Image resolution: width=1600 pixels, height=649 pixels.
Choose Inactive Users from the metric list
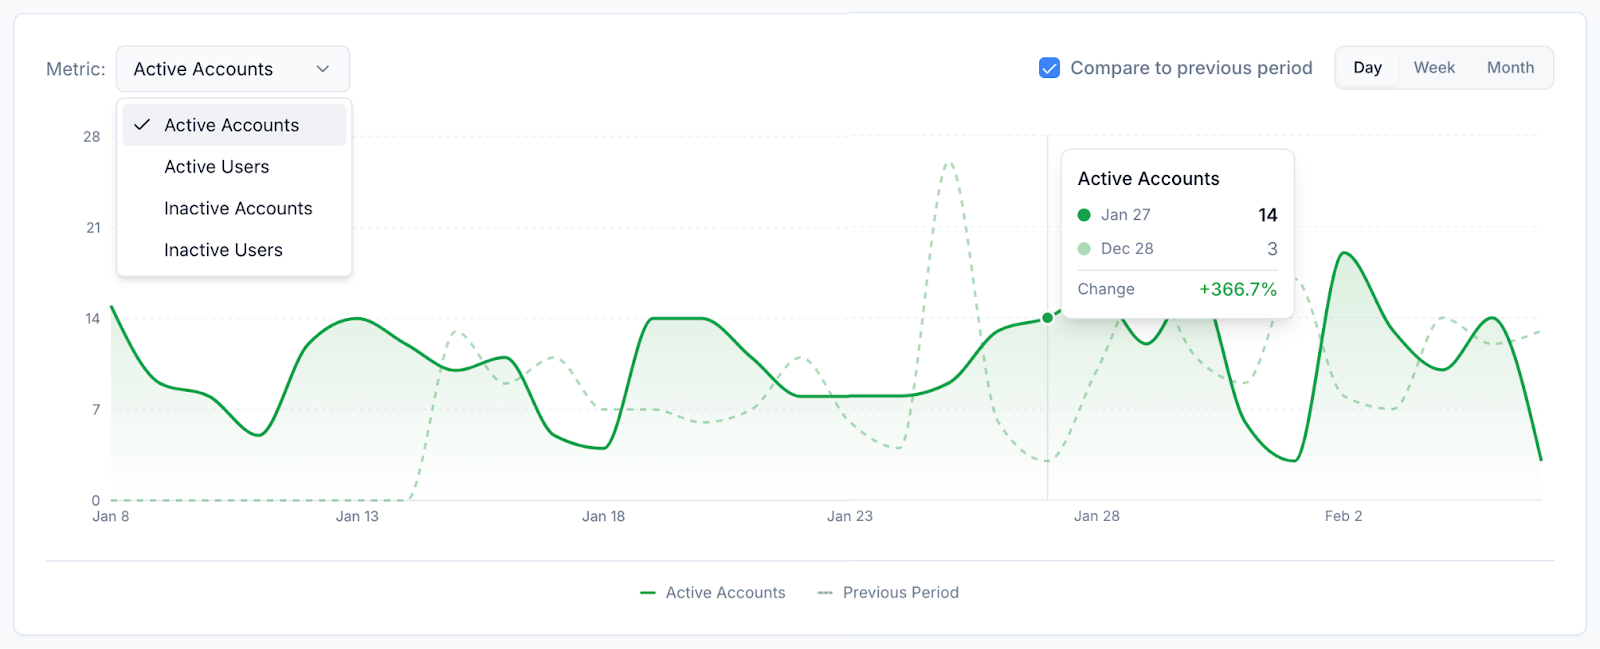(234, 250)
